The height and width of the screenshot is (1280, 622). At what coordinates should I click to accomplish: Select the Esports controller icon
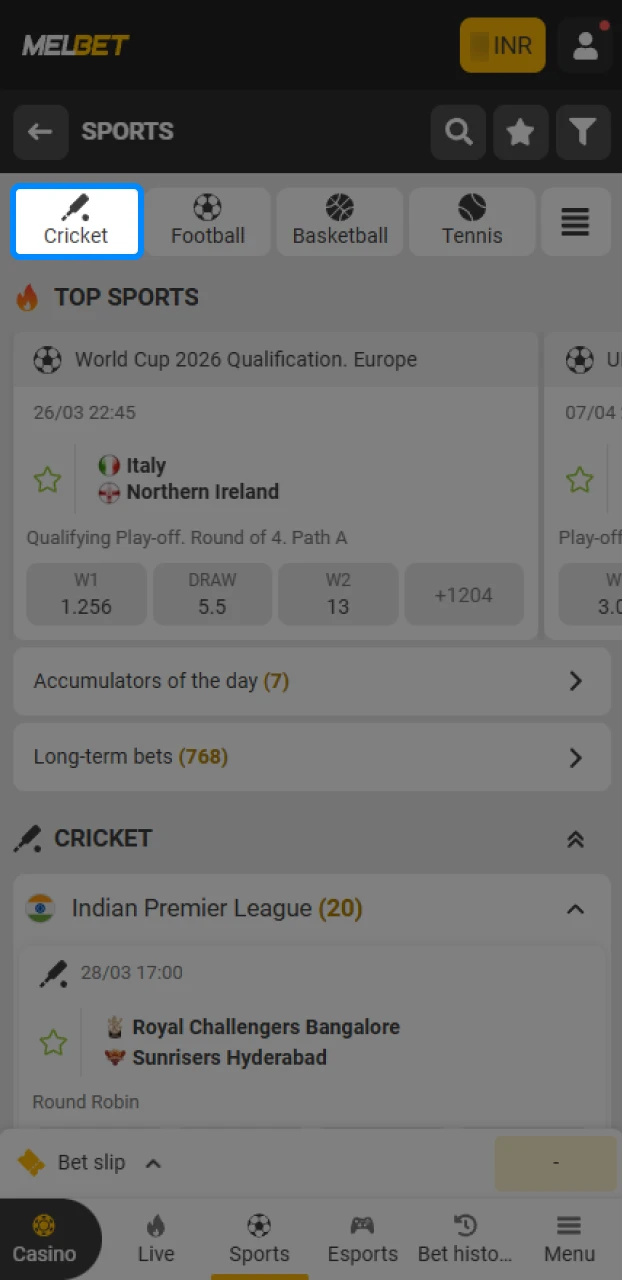click(x=362, y=1236)
